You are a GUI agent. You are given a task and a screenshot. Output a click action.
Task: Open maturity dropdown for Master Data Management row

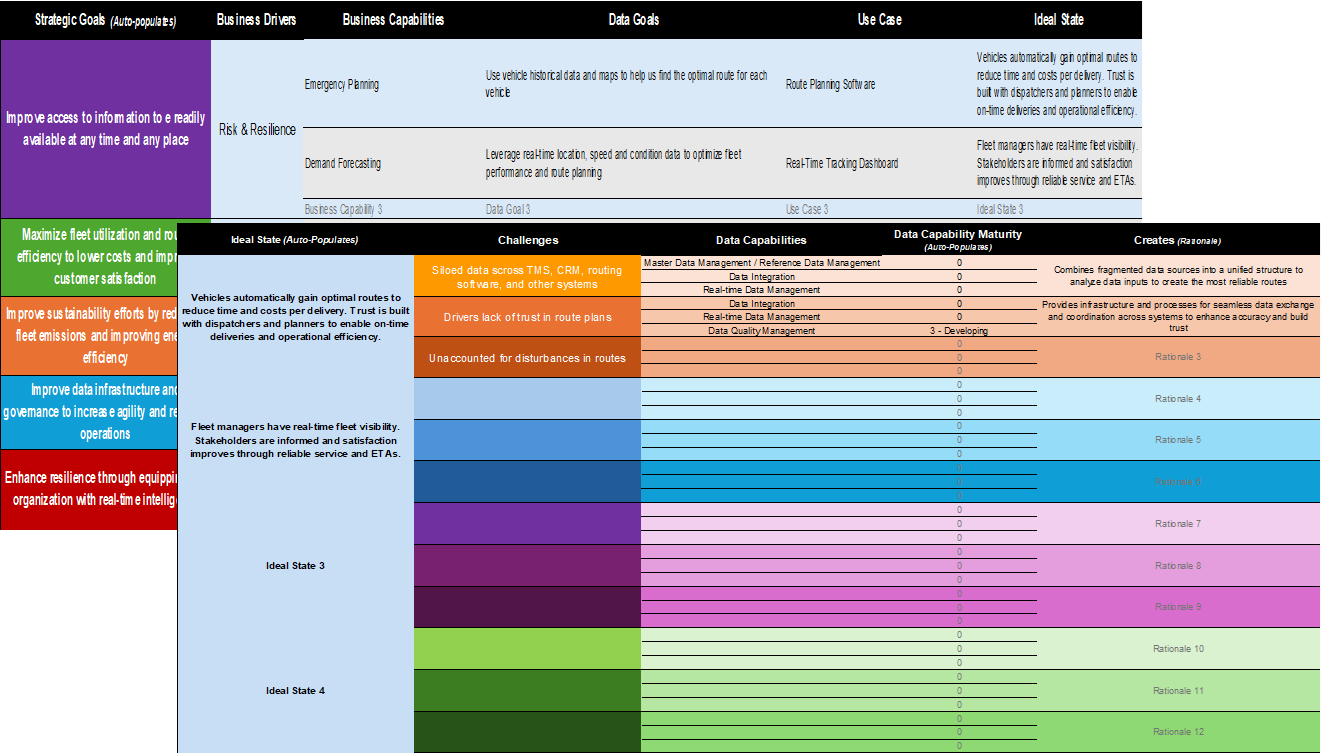[958, 262]
